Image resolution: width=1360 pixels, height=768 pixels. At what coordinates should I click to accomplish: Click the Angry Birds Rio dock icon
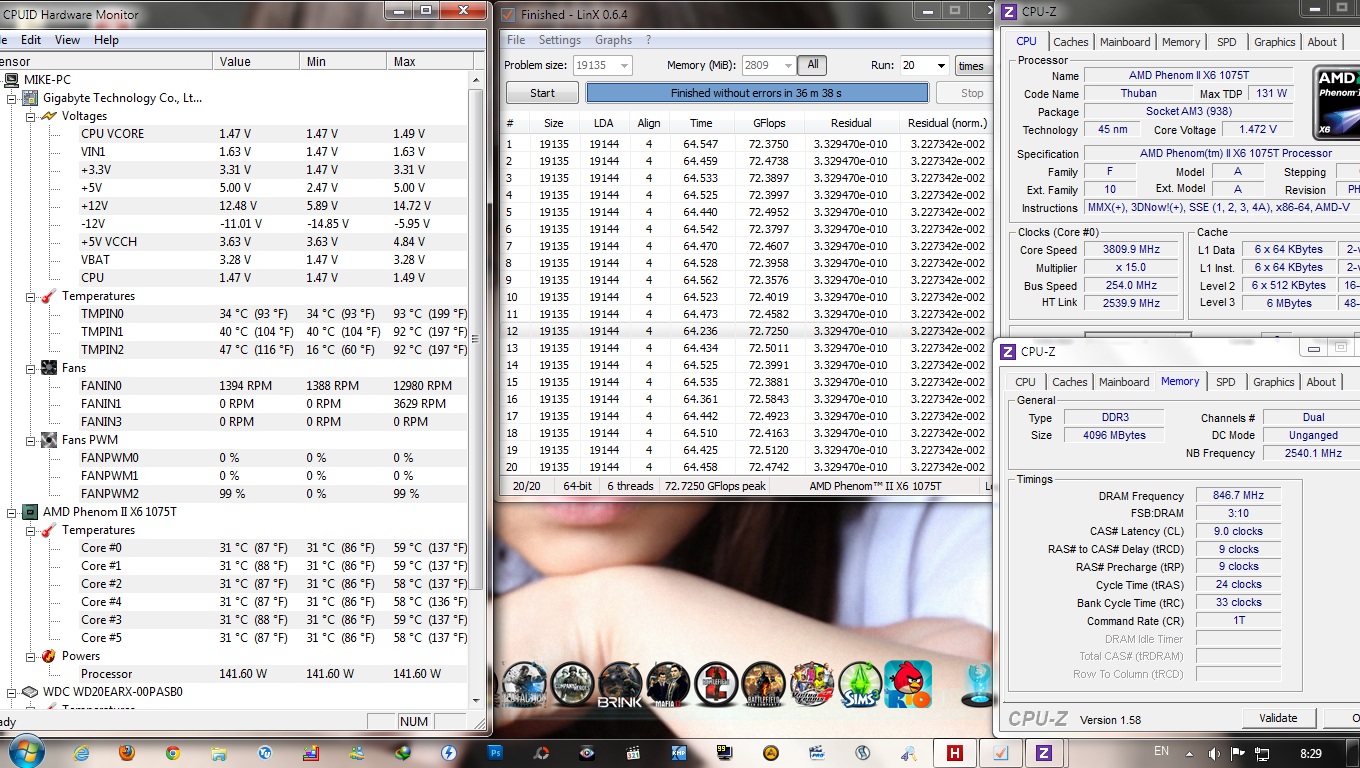pyautogui.click(x=907, y=685)
